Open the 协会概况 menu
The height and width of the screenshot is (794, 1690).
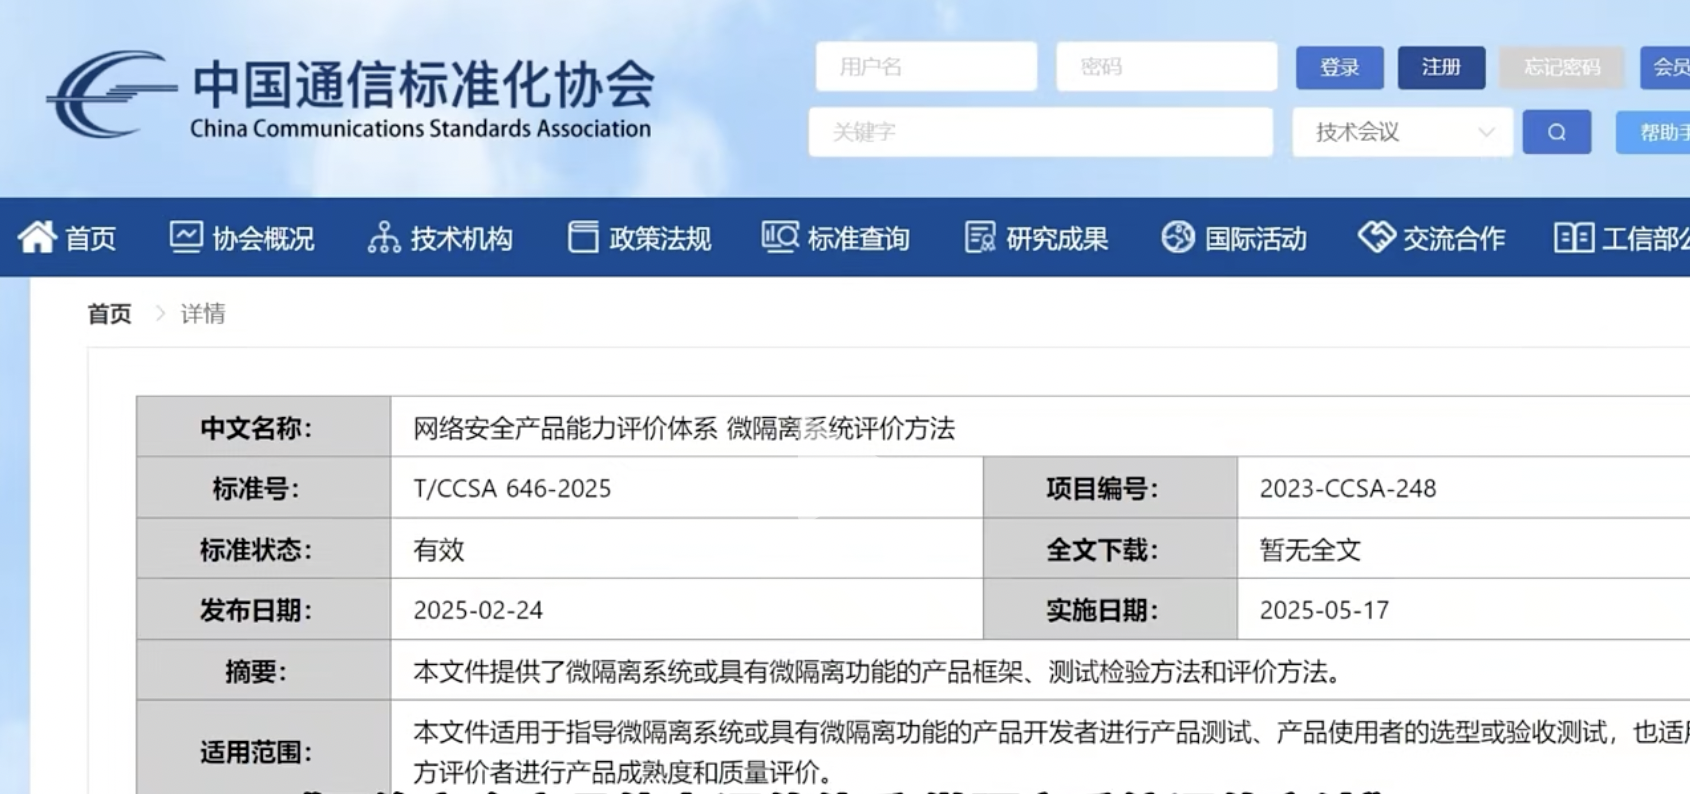coord(242,238)
